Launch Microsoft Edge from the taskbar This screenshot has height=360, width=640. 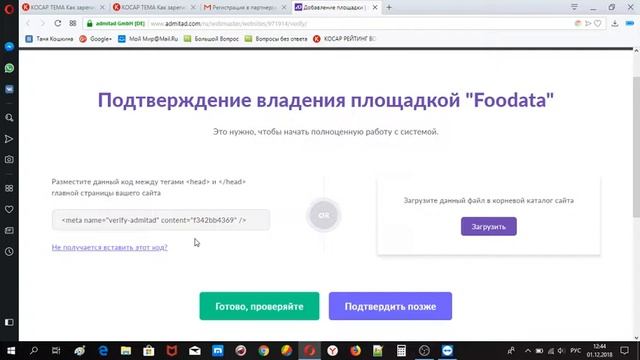pyautogui.click(x=103, y=351)
